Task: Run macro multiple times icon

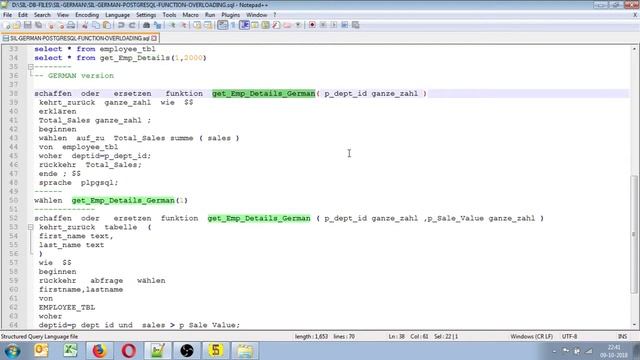Action: (x=344, y=25)
